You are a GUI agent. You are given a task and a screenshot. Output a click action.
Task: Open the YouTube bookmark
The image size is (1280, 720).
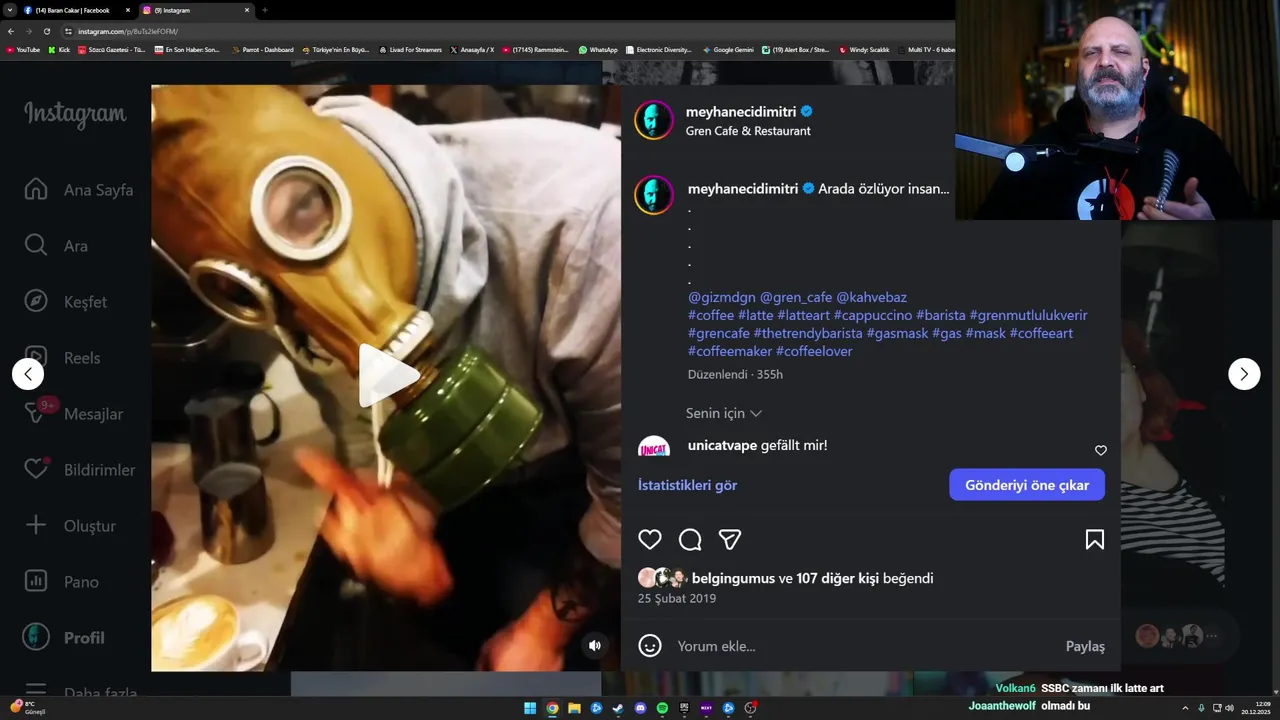click(x=23, y=49)
